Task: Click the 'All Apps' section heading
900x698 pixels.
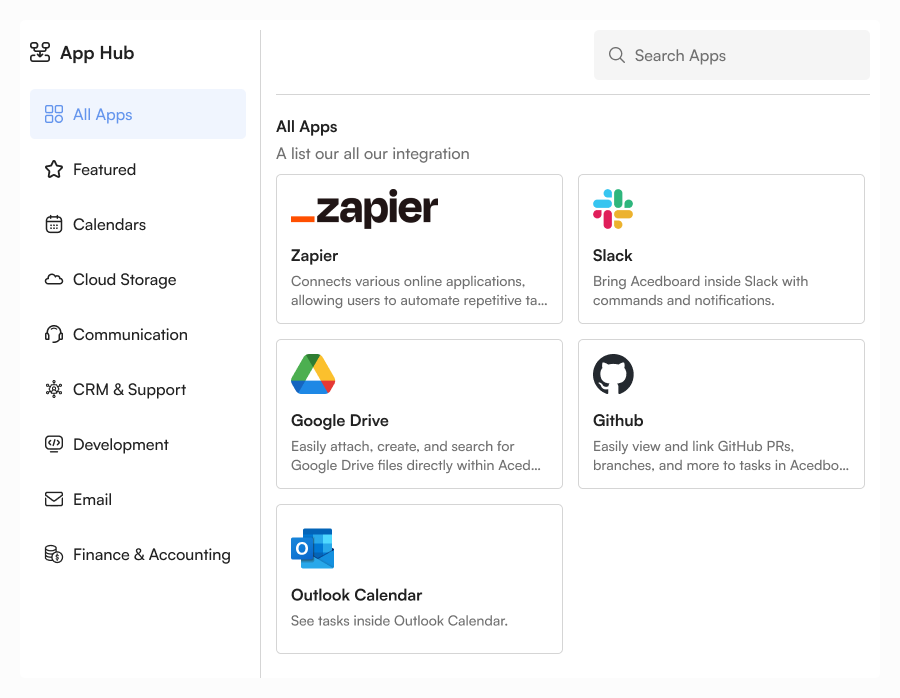Action: click(x=307, y=127)
